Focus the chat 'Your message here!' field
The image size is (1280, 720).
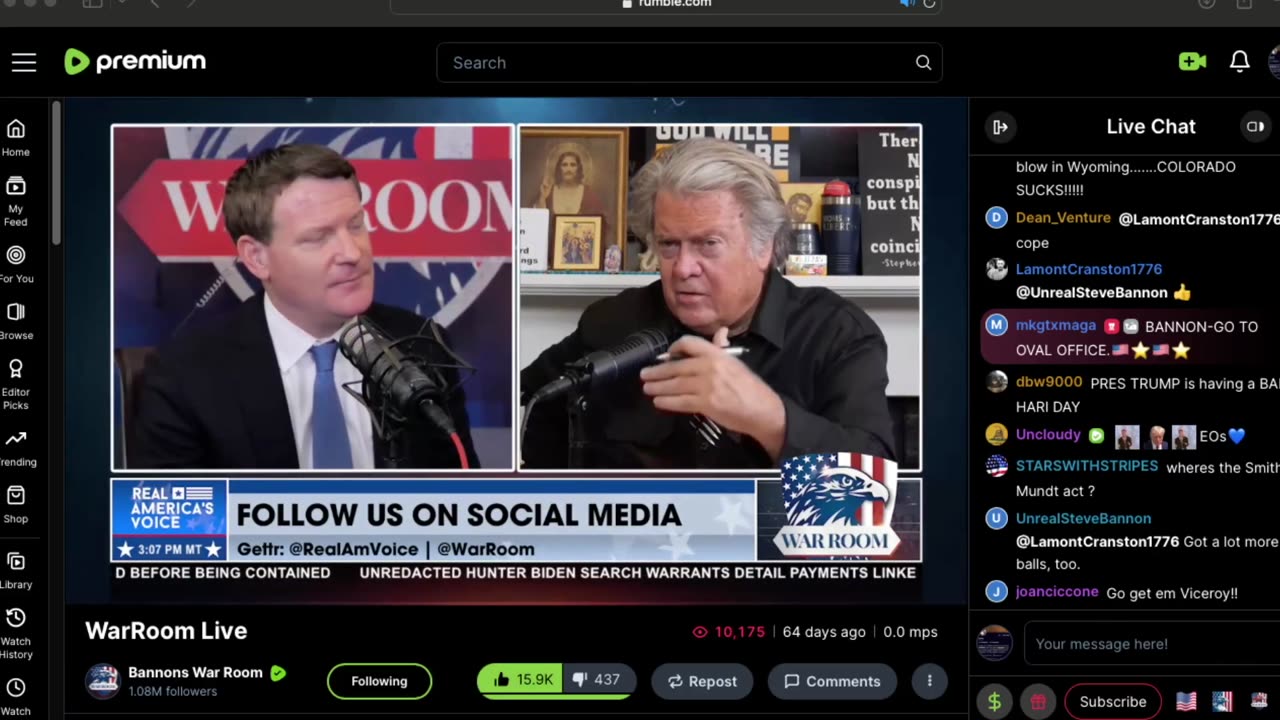(x=1152, y=644)
